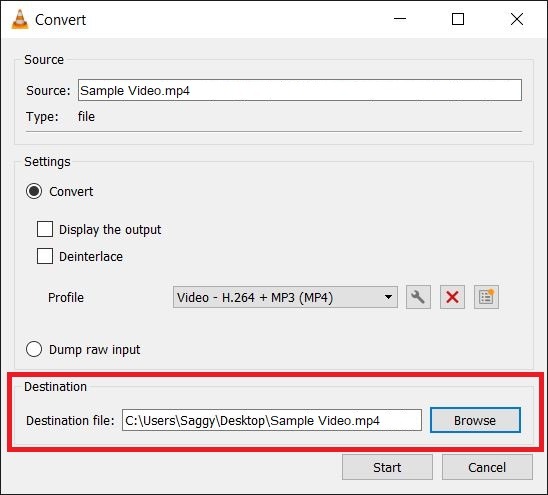Click Browse to choose destination file
The height and width of the screenshot is (495, 548).
(475, 420)
